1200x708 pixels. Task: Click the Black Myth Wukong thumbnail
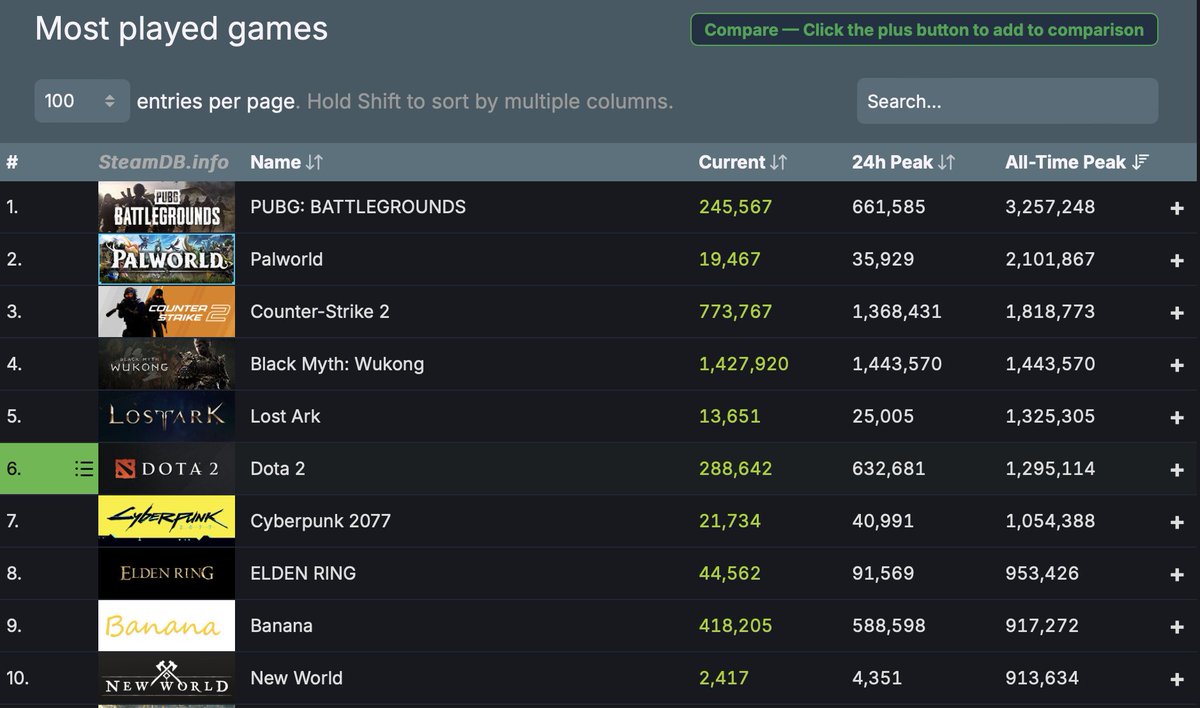coord(167,364)
